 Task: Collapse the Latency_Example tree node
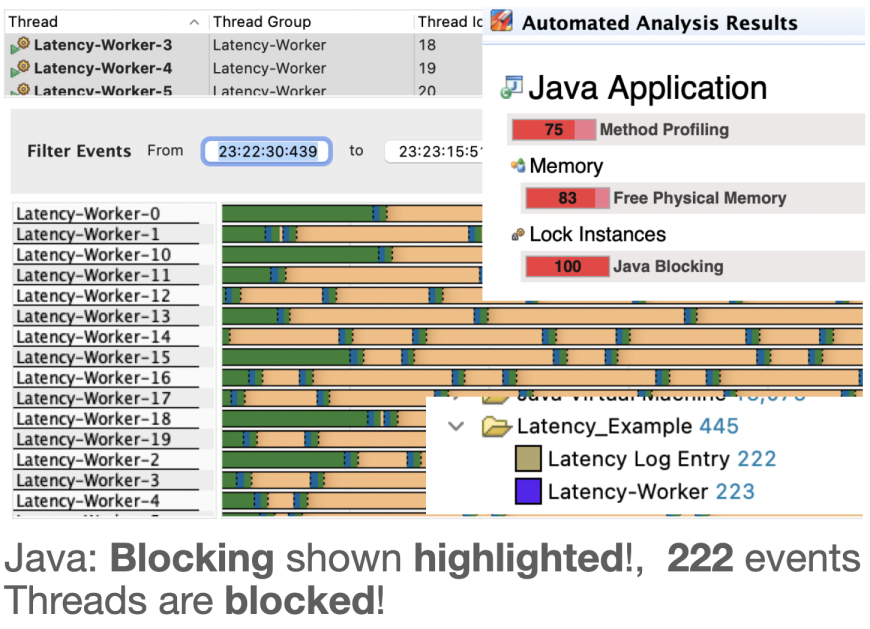click(x=456, y=426)
